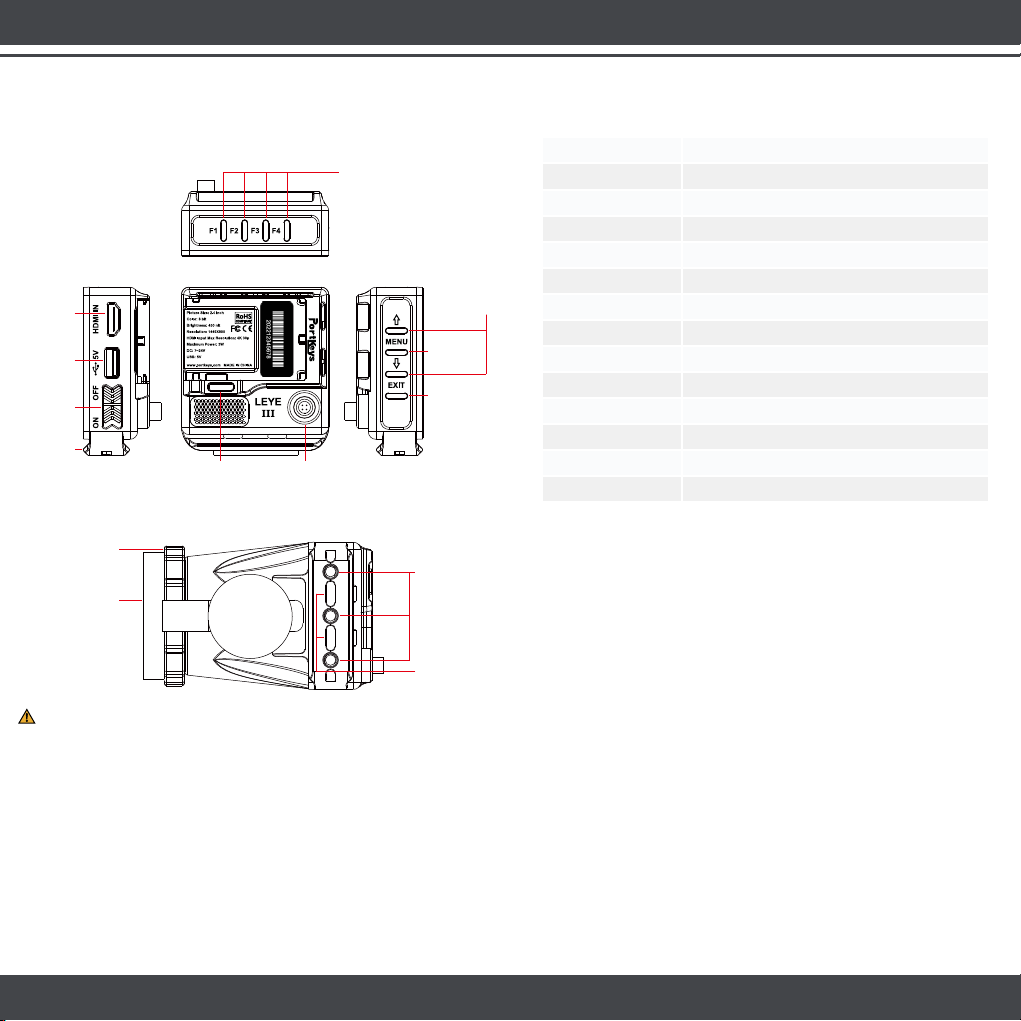
Task: Click the speaker grille mesh
Action: 220,412
